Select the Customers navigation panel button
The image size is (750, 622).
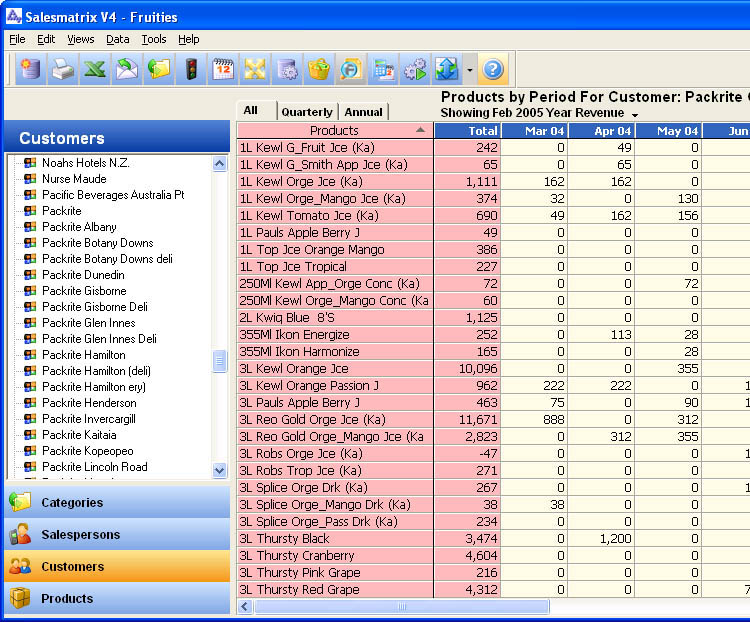[x=117, y=566]
